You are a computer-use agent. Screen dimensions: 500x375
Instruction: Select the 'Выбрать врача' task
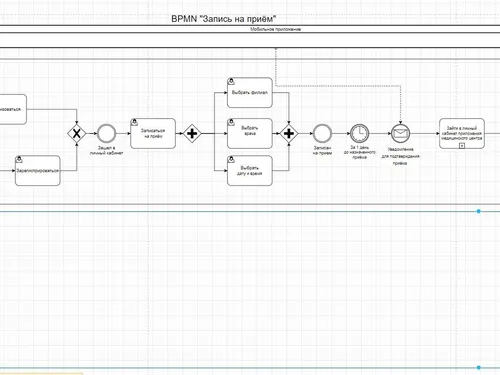click(250, 133)
